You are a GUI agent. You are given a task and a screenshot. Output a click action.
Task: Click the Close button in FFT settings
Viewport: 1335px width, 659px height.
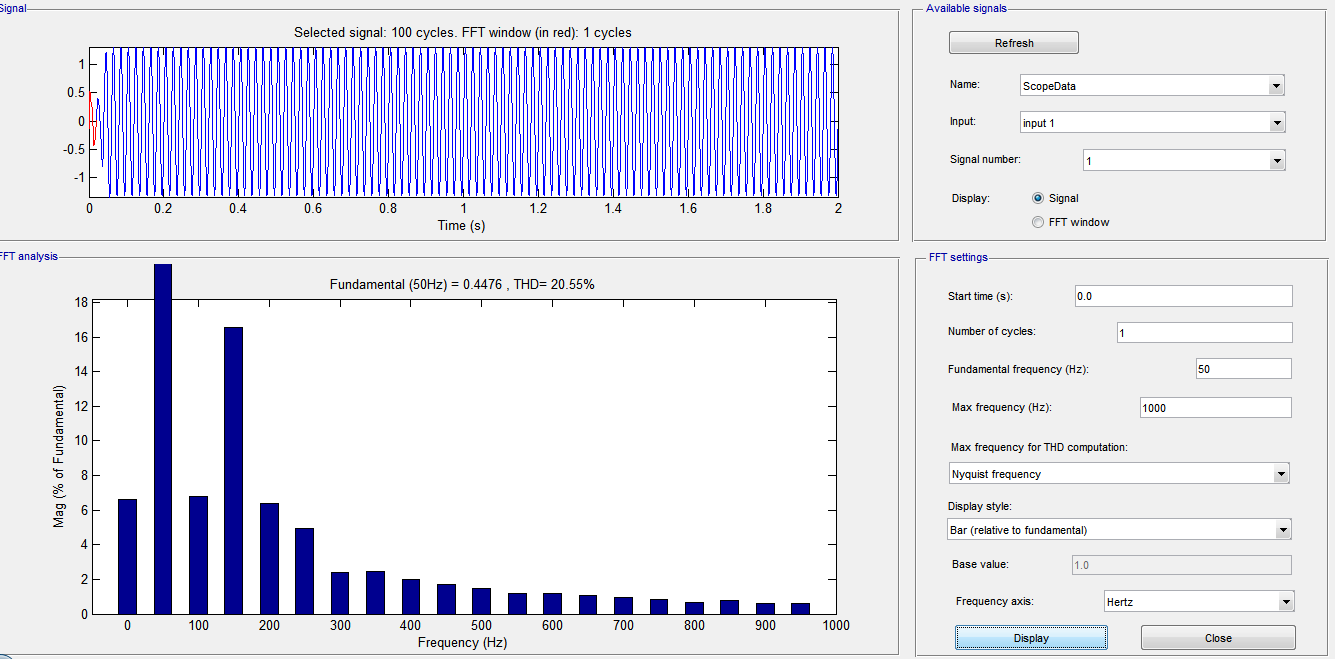tap(1217, 638)
